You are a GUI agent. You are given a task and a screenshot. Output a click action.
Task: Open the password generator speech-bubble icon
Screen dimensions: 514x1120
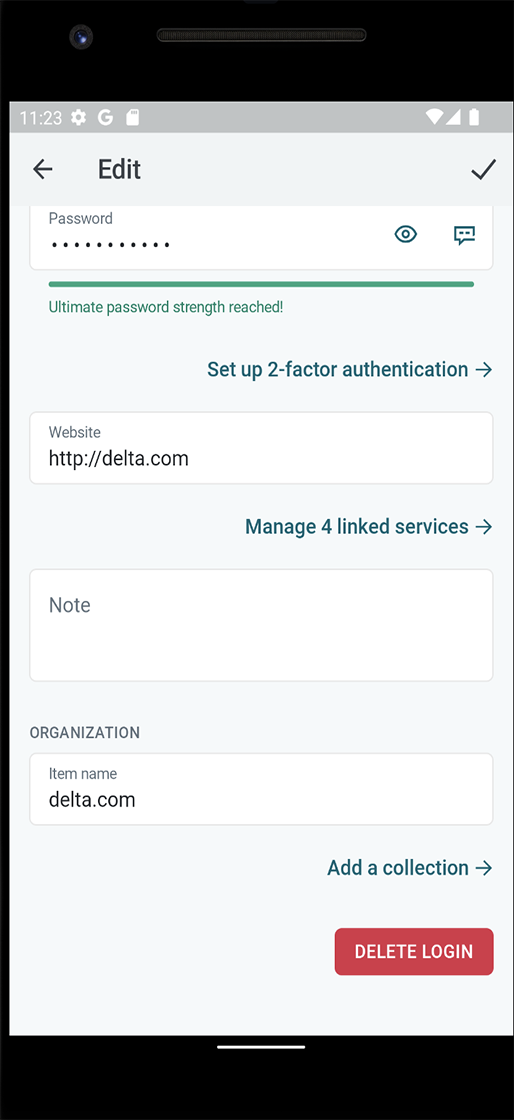click(x=465, y=235)
